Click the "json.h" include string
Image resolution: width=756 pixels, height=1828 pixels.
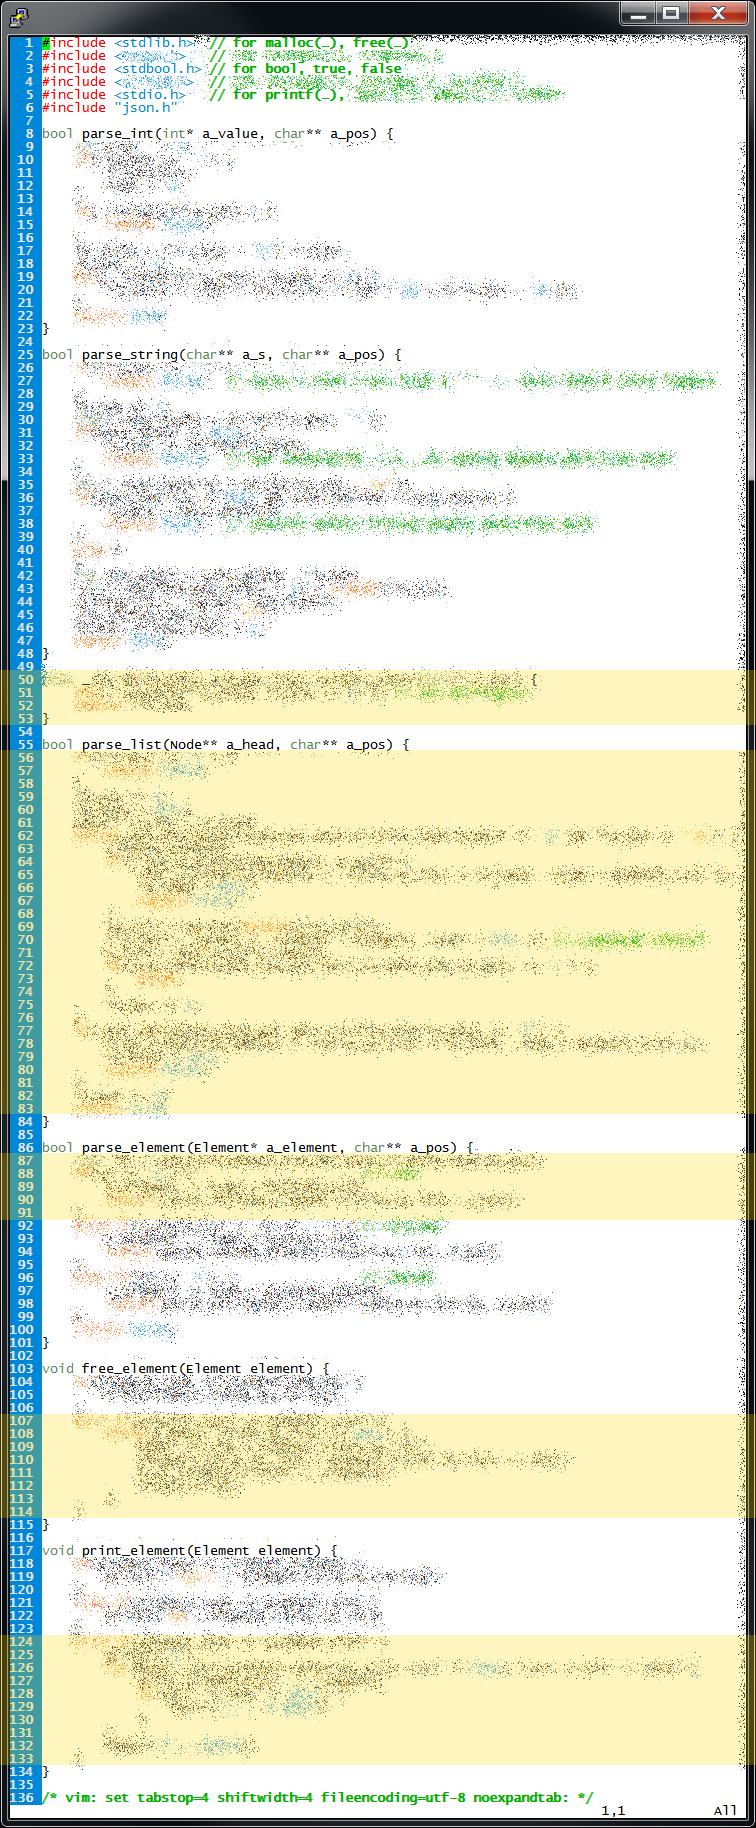tap(145, 108)
